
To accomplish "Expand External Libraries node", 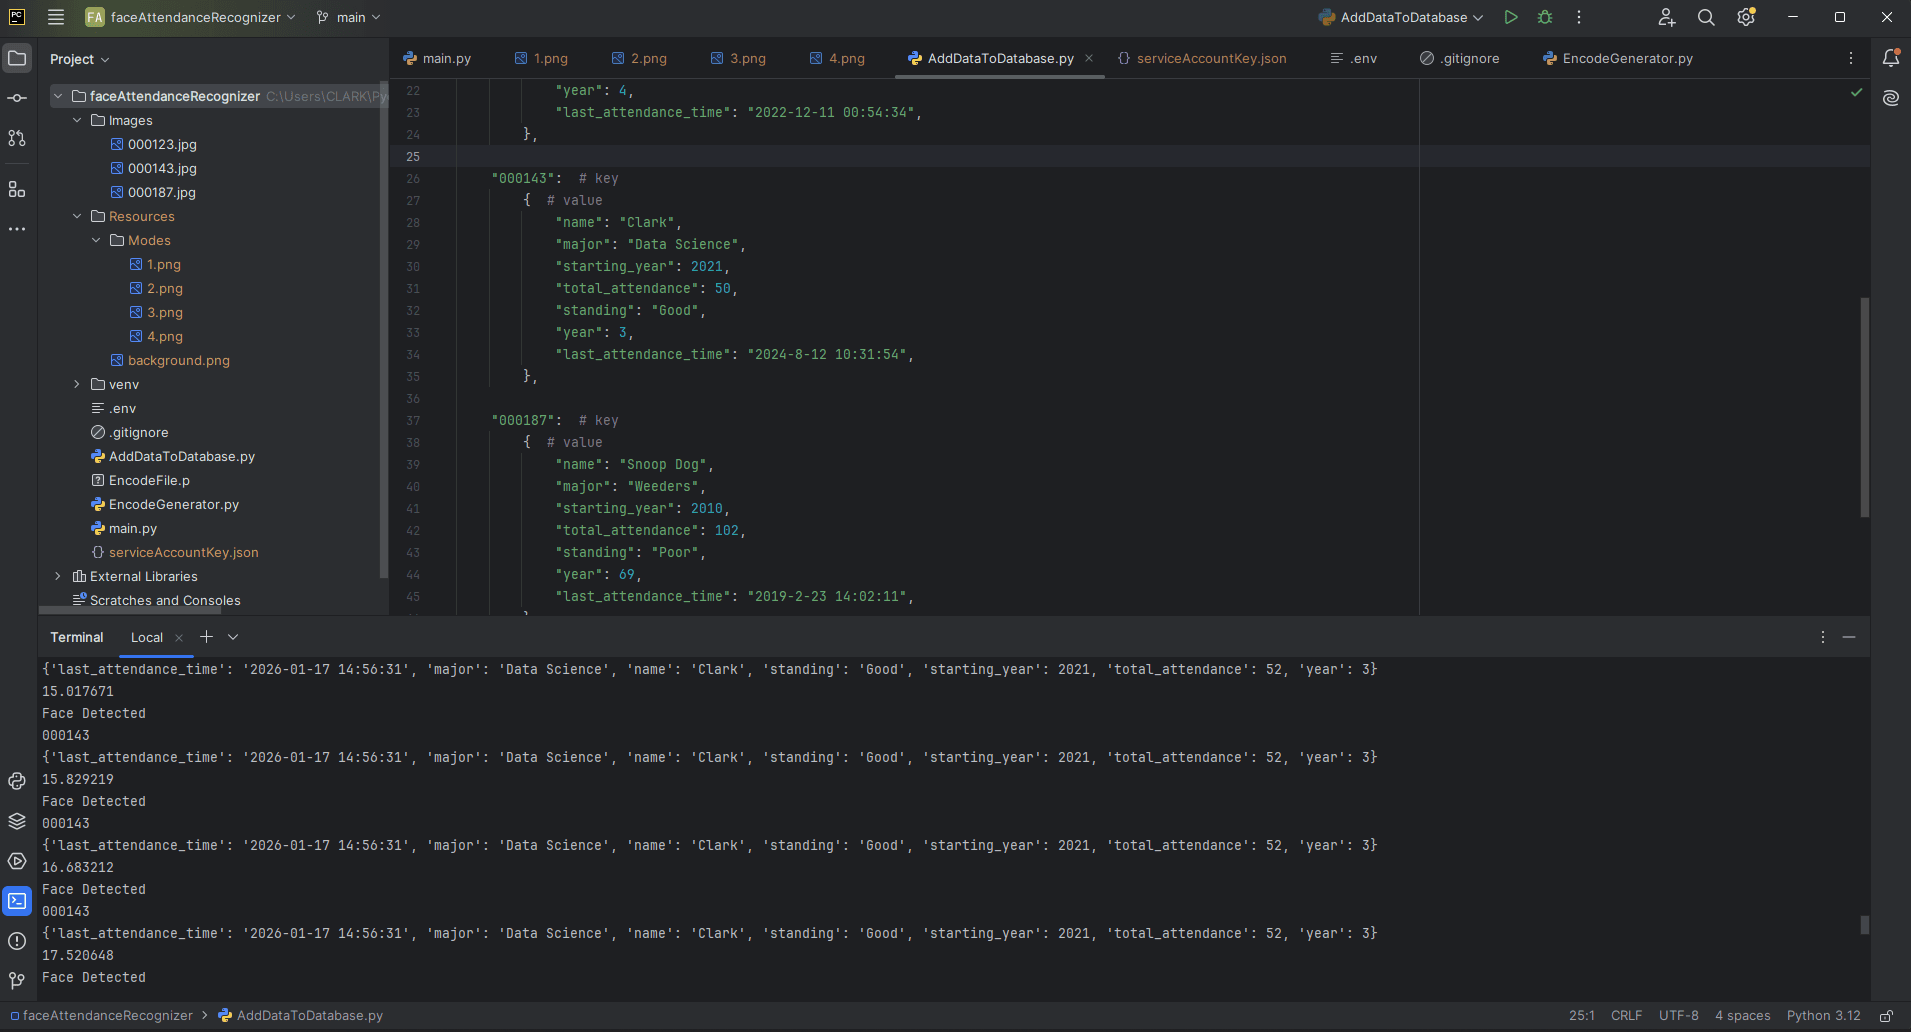I will coord(58,576).
